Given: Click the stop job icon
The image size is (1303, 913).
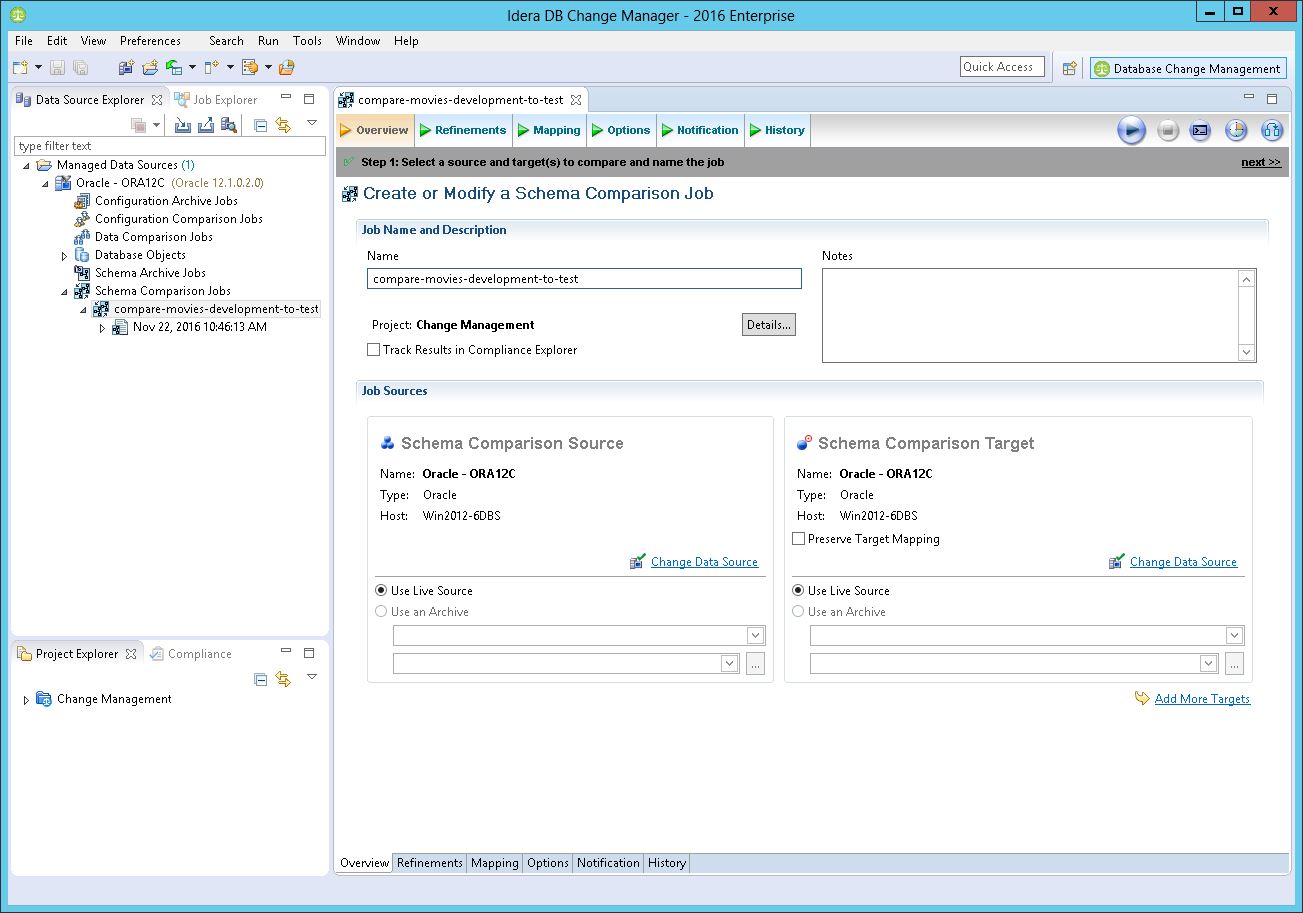Looking at the screenshot, I should click(x=1168, y=130).
